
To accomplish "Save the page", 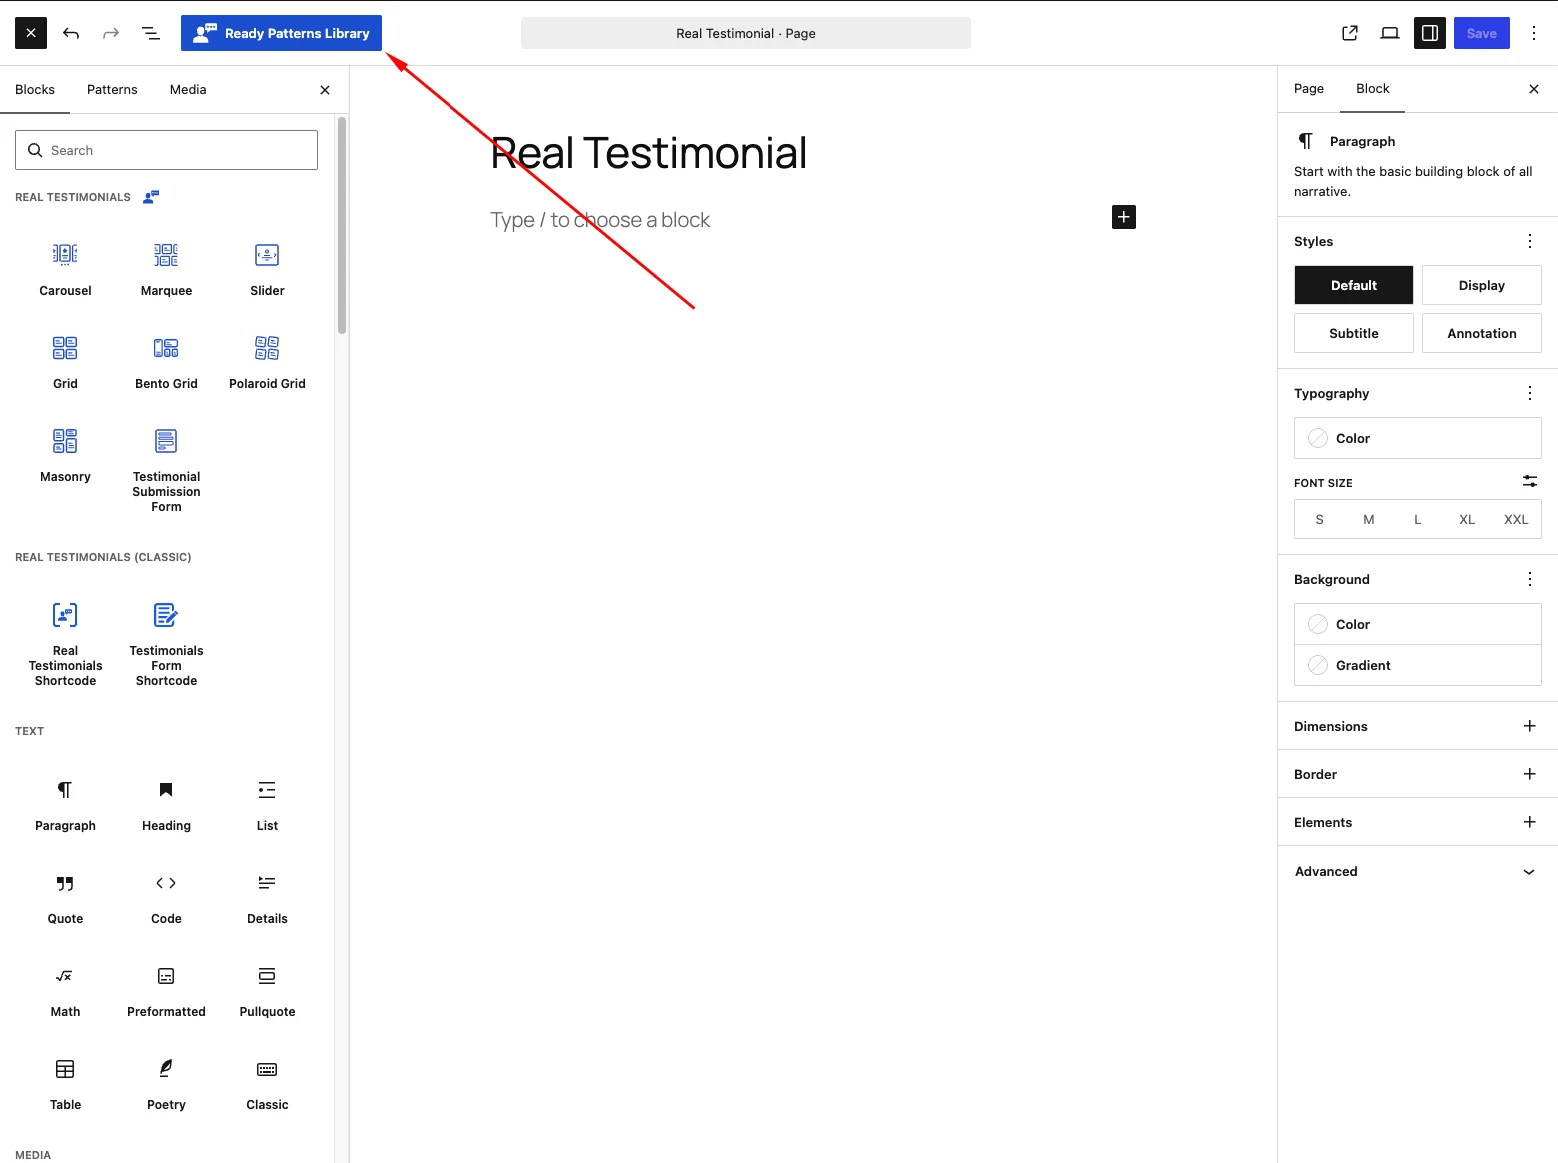I will (1482, 33).
